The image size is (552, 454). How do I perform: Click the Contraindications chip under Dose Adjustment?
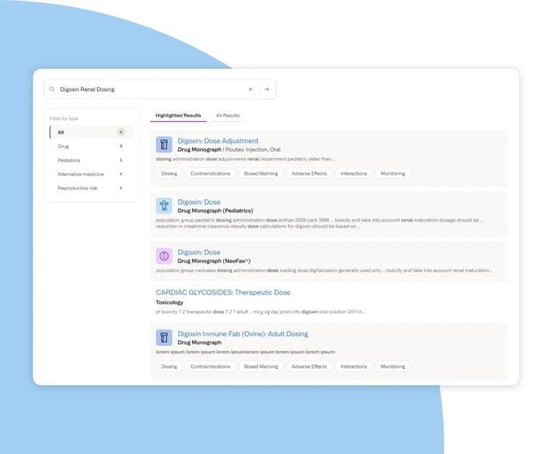coord(210,174)
